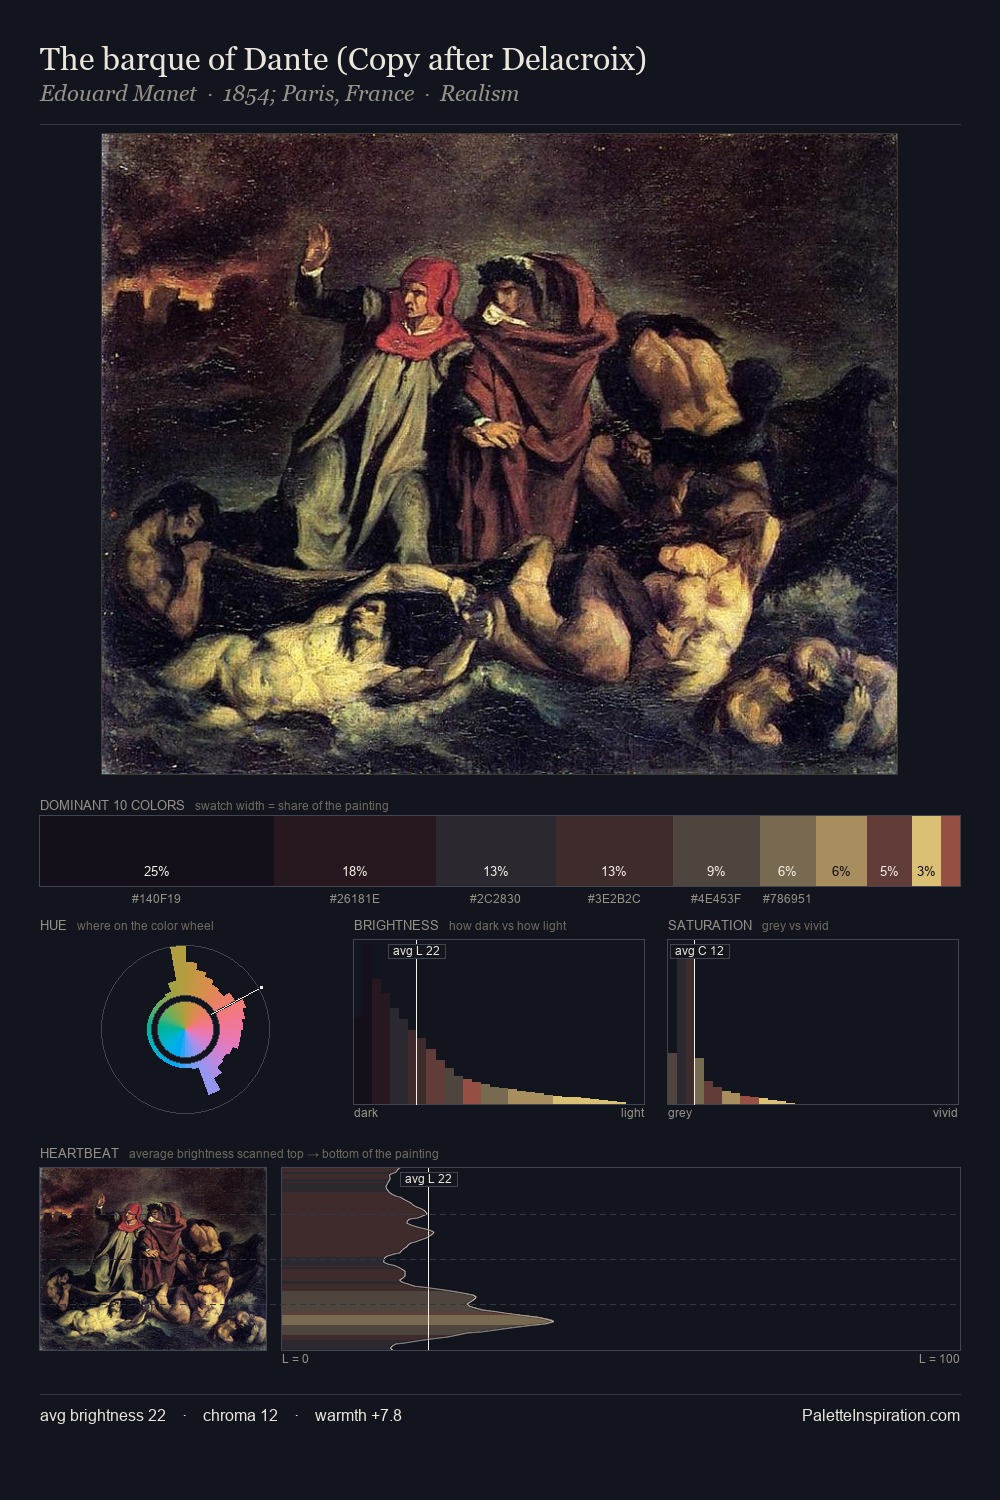This screenshot has width=1000, height=1500.
Task: Choose the 13% brown swatch above #3E2B2C
Action: [x=614, y=851]
